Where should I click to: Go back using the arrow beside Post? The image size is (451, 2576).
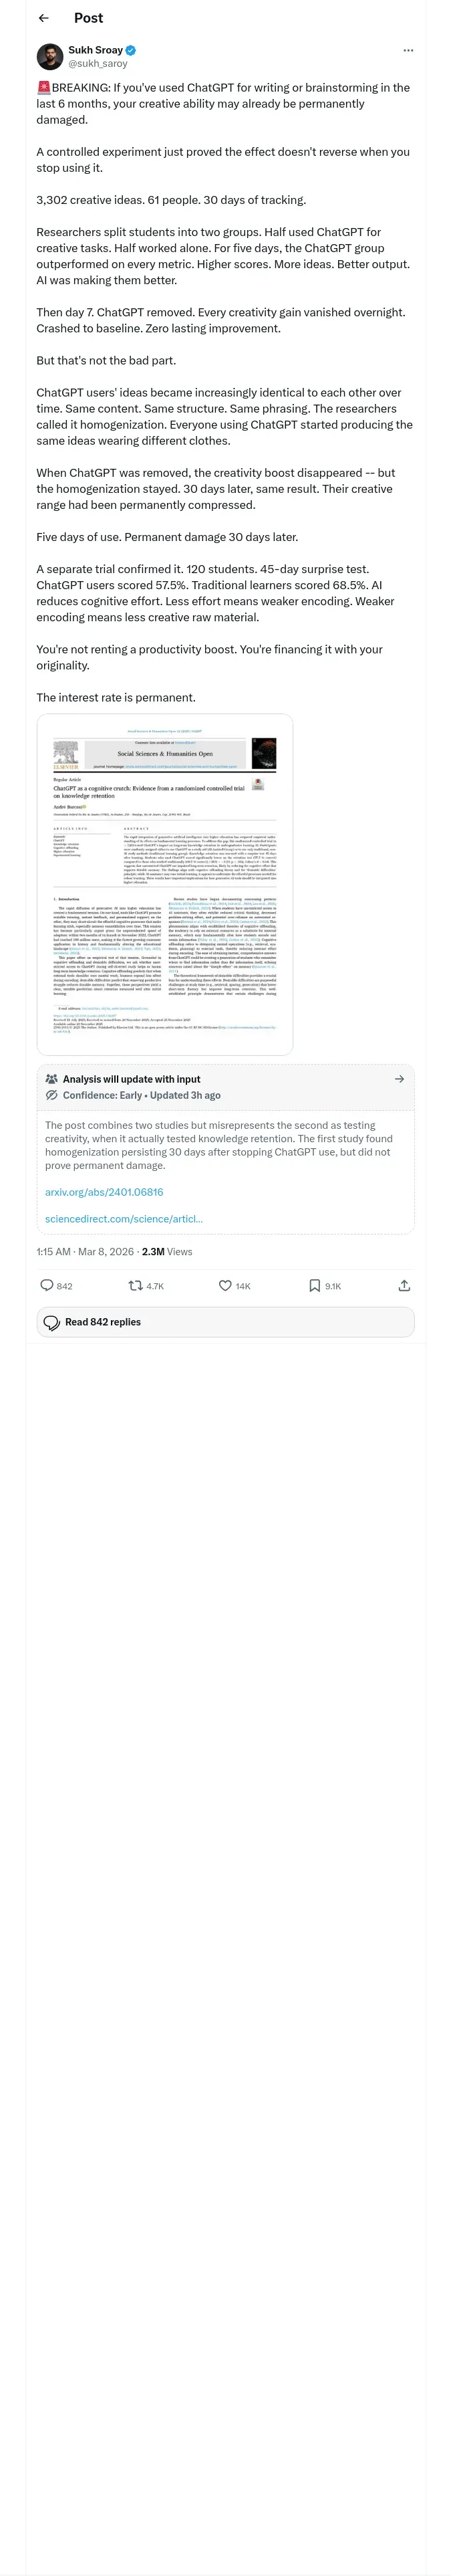click(x=43, y=18)
